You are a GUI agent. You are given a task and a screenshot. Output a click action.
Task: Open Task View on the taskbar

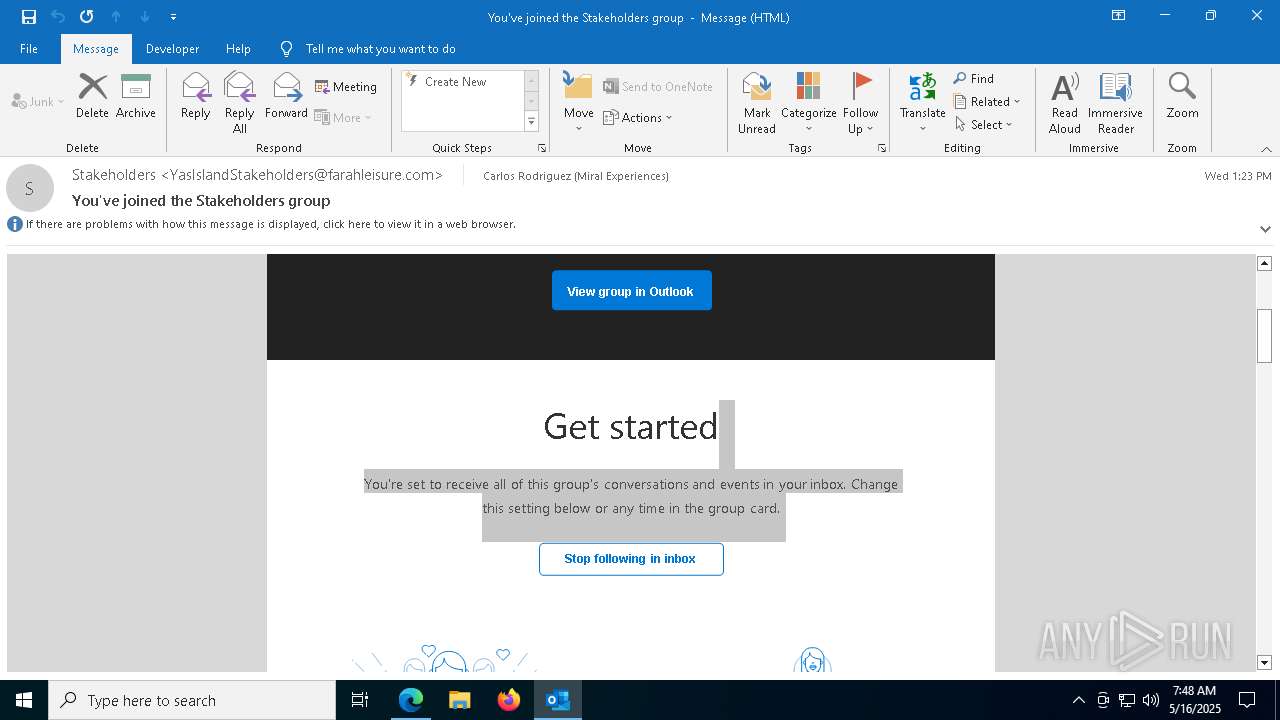pyautogui.click(x=360, y=700)
